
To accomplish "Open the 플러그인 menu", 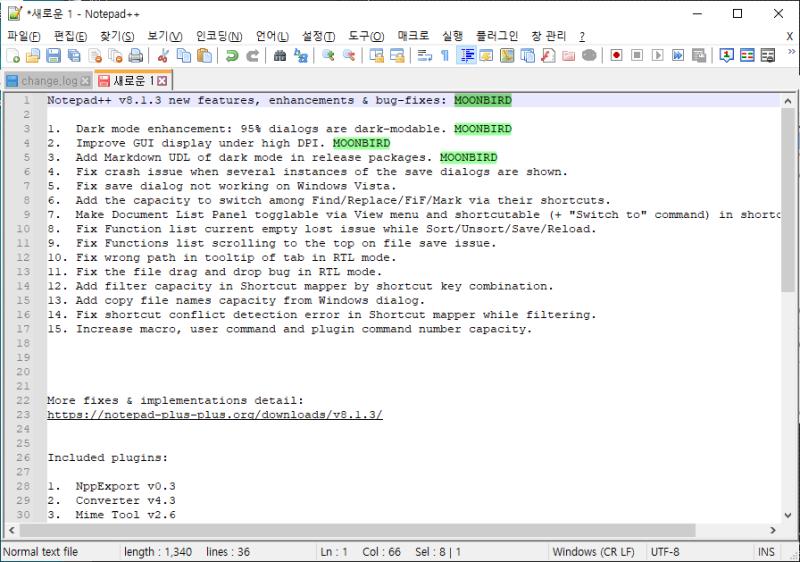I will pos(497,36).
